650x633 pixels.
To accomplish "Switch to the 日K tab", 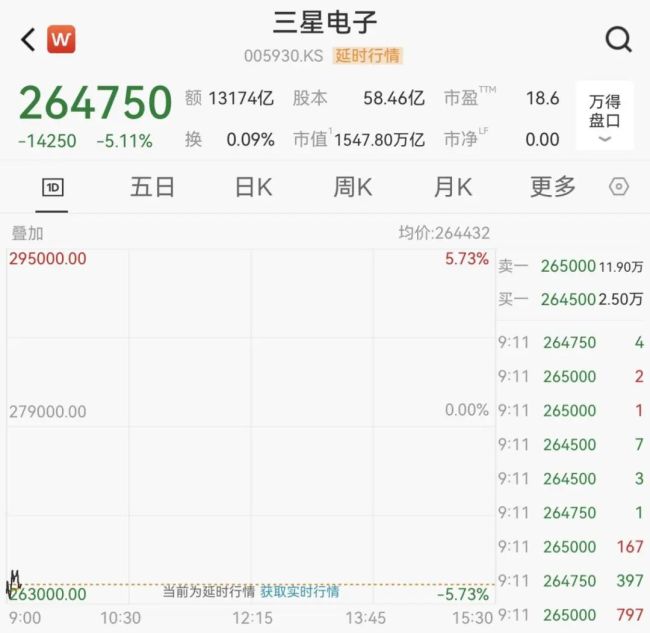I will tap(254, 187).
